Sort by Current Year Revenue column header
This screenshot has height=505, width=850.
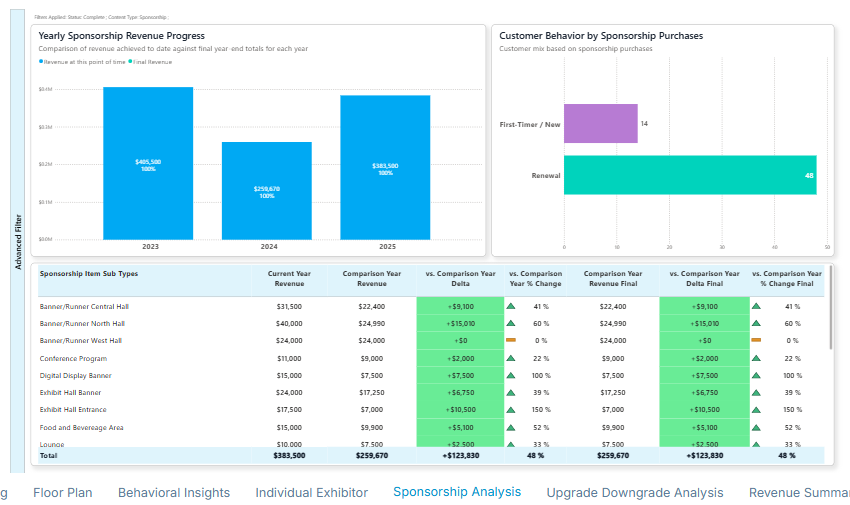pos(289,278)
